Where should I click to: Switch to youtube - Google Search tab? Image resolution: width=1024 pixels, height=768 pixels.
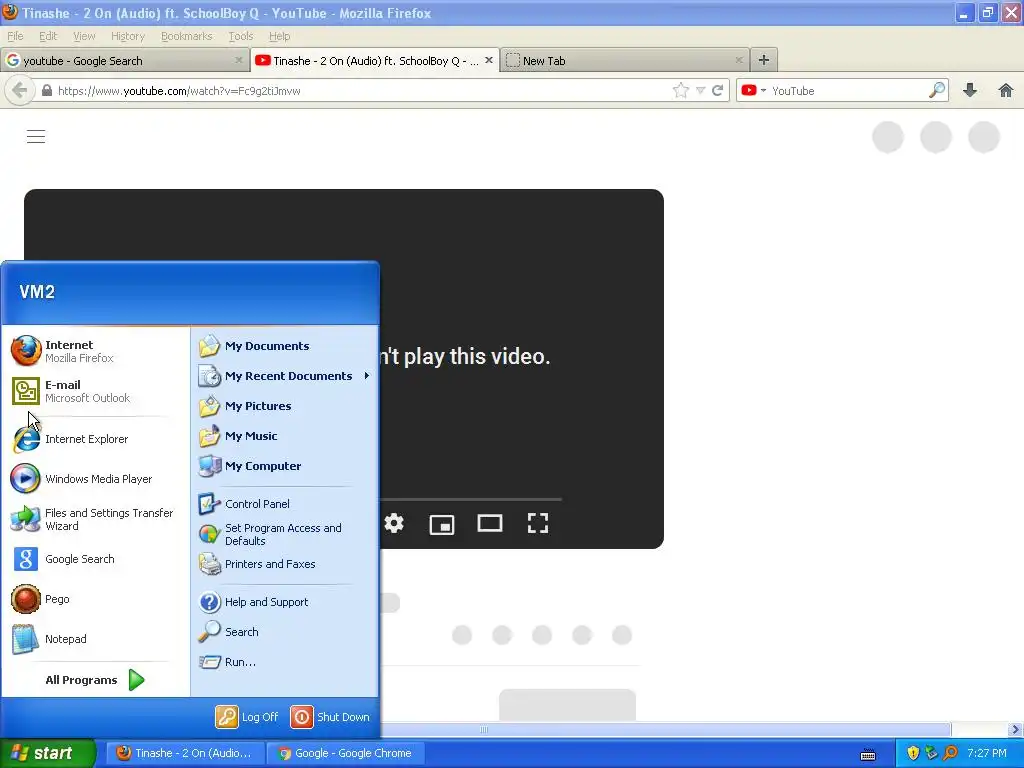[x=124, y=61]
